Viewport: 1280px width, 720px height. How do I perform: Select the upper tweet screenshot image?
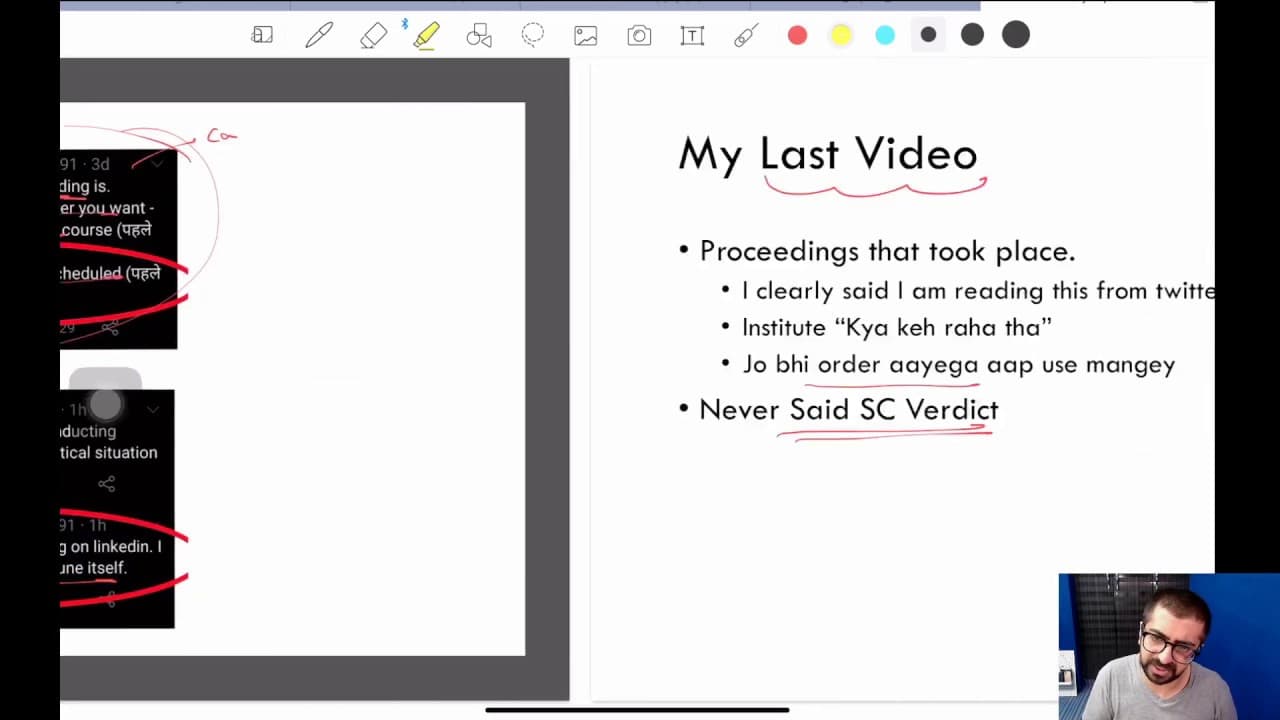tap(118, 249)
